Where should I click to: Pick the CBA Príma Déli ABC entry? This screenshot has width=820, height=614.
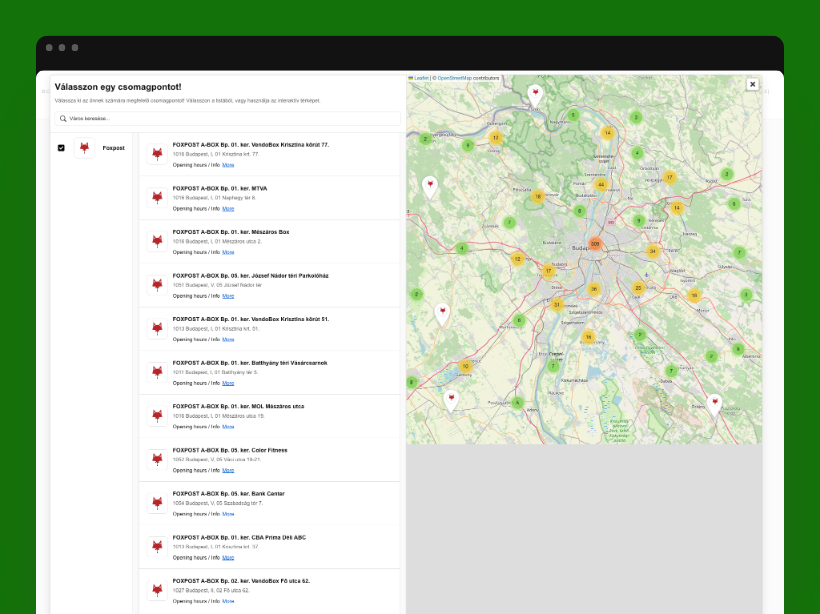(x=239, y=537)
